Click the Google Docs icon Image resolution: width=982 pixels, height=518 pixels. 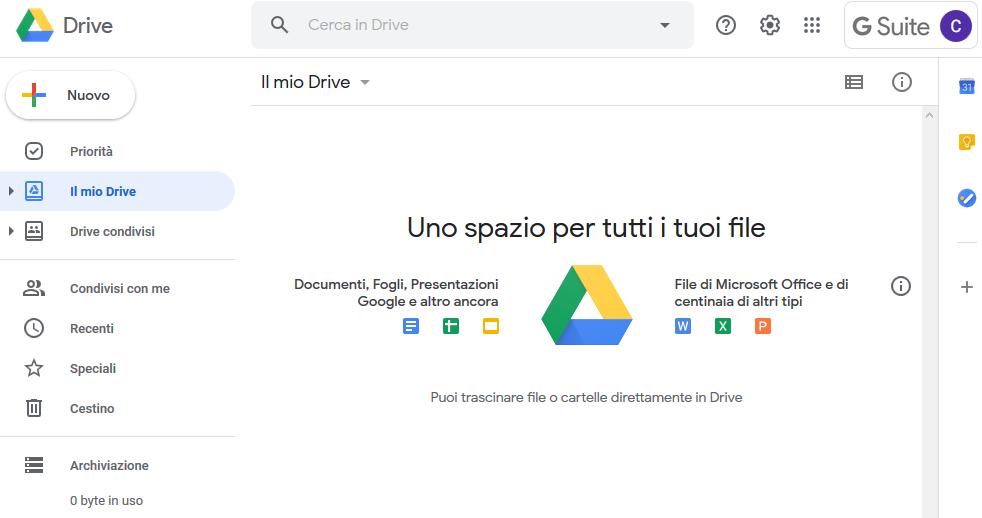coord(411,326)
